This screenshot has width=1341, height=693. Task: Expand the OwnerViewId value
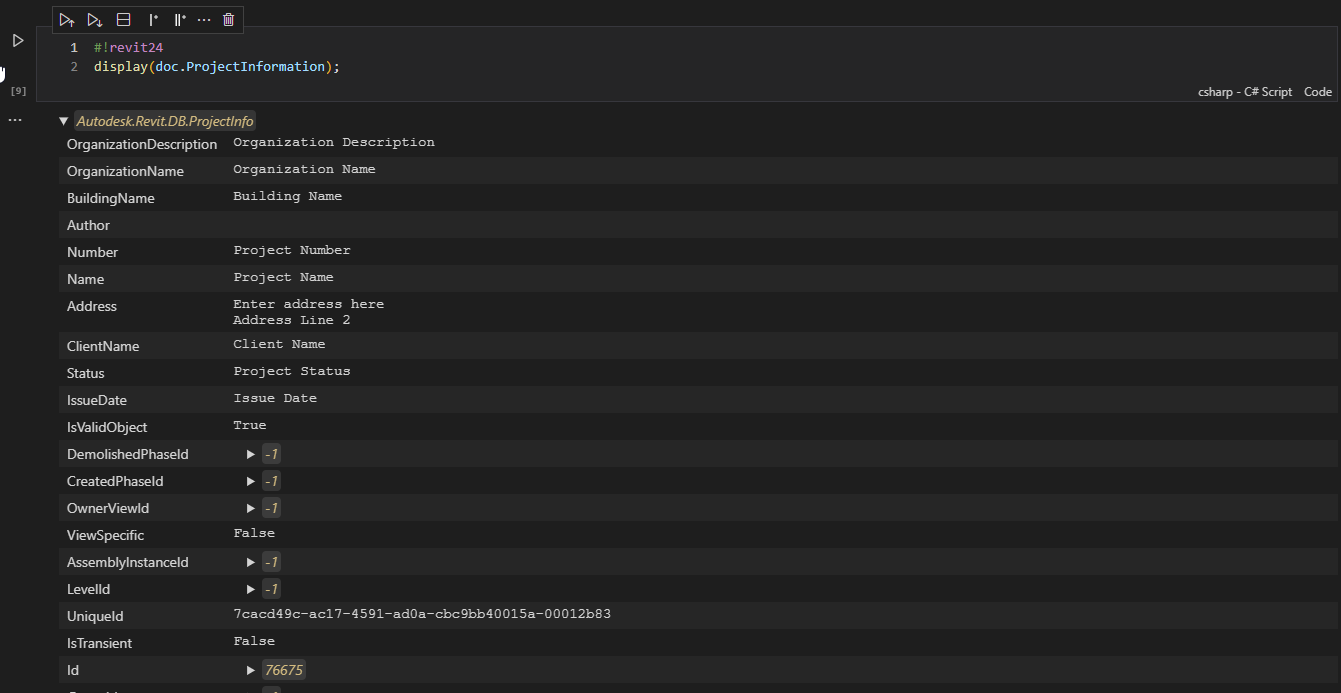coord(251,508)
